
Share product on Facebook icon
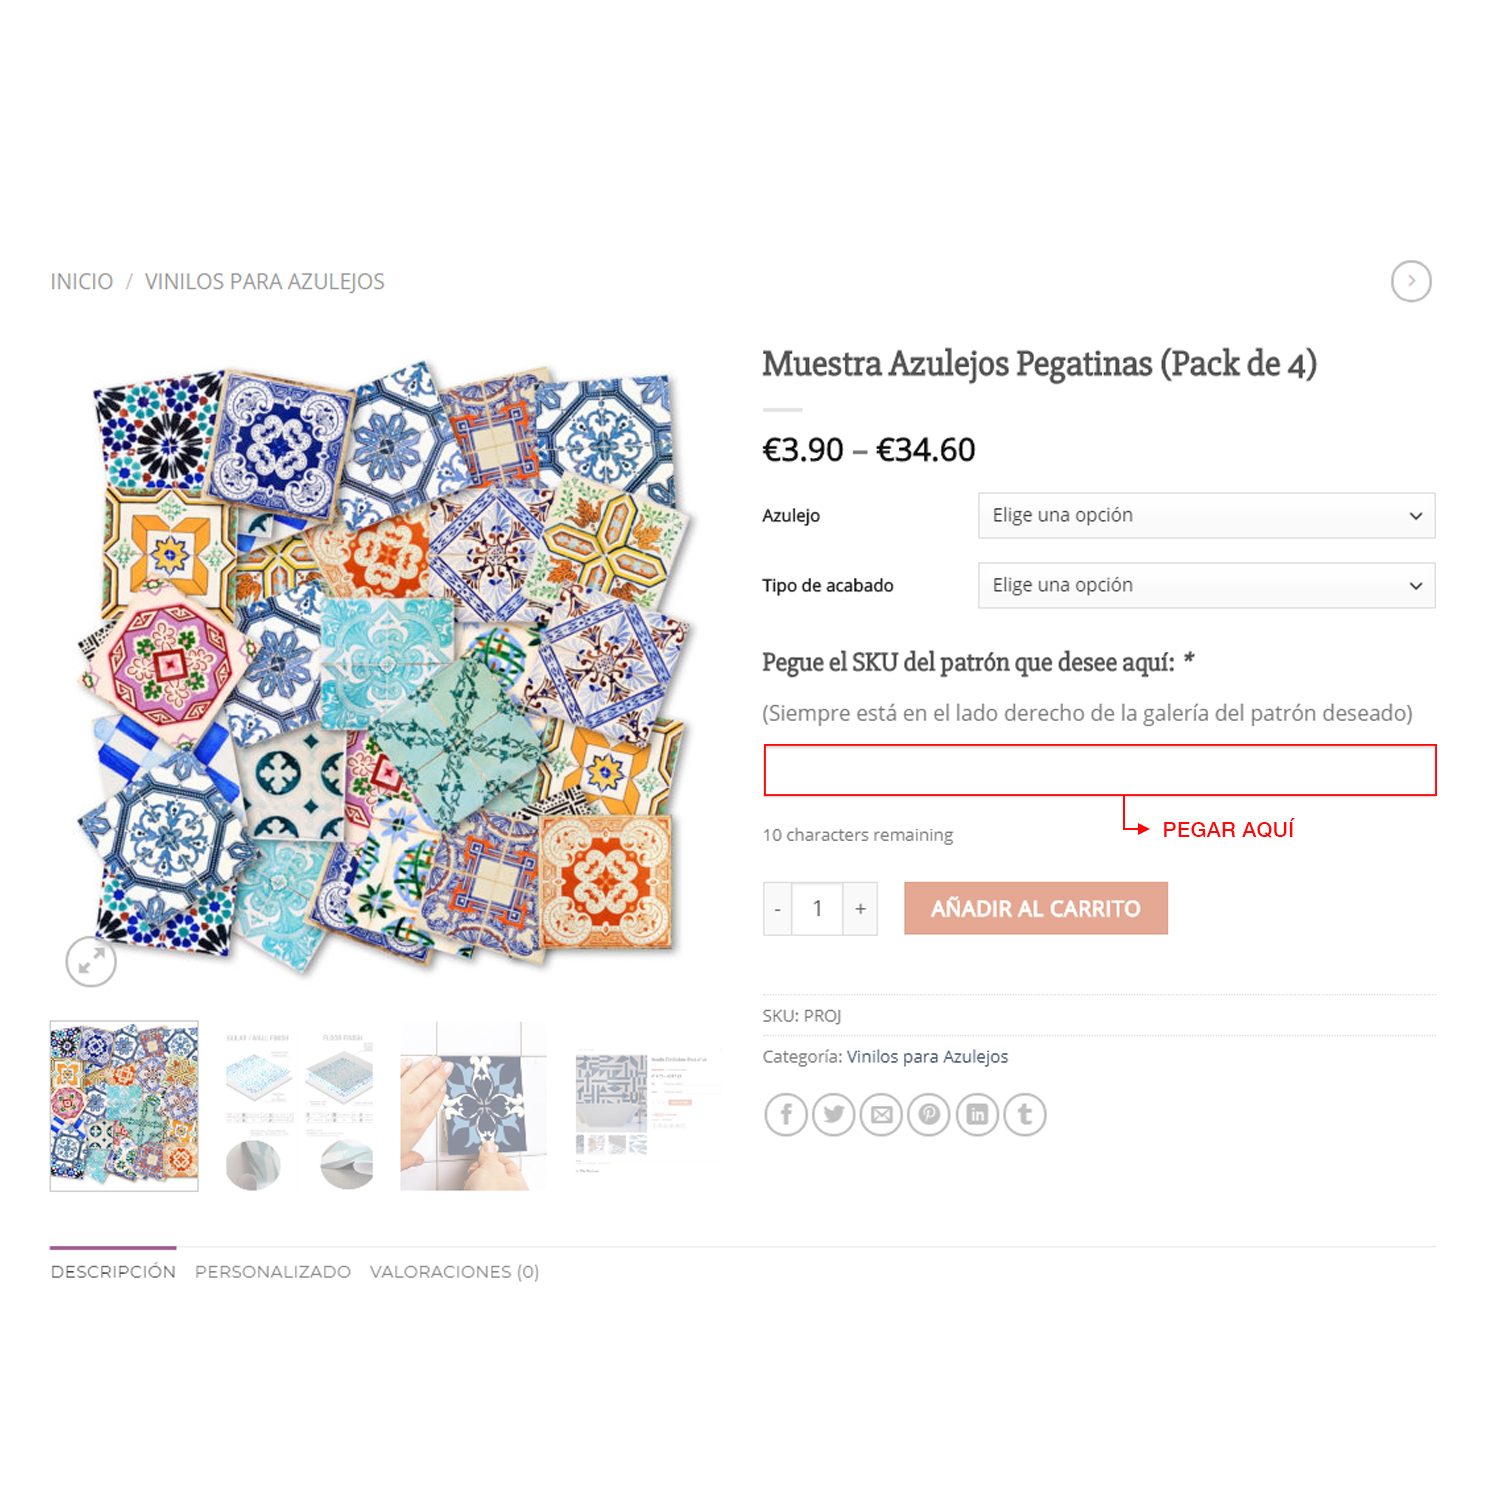(786, 1114)
